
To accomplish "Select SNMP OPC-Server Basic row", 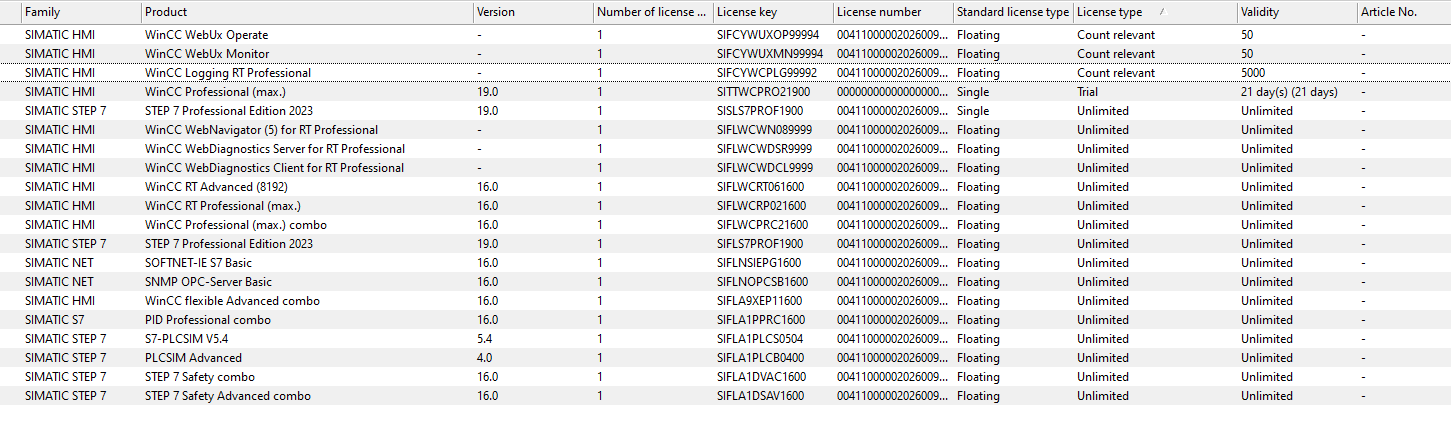I will click(725, 282).
